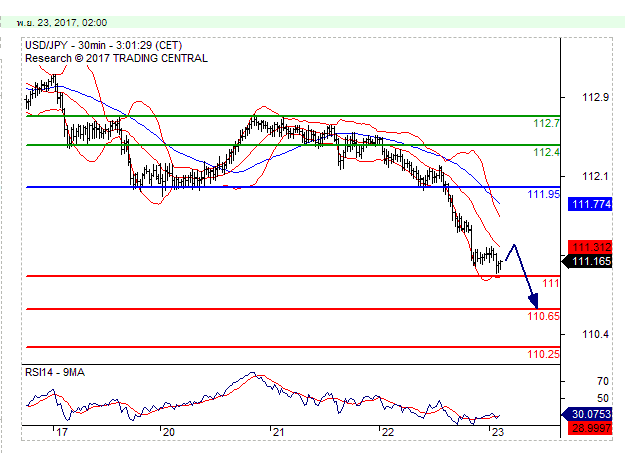Click the 'RSI14 - 9MA' indicator label
This screenshot has width=625, height=454.
(x=55, y=373)
